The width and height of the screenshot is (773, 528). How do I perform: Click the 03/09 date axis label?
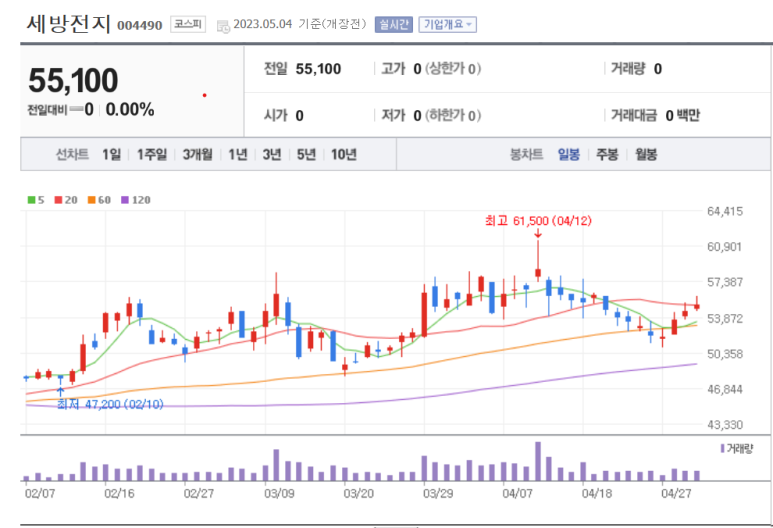pos(279,493)
